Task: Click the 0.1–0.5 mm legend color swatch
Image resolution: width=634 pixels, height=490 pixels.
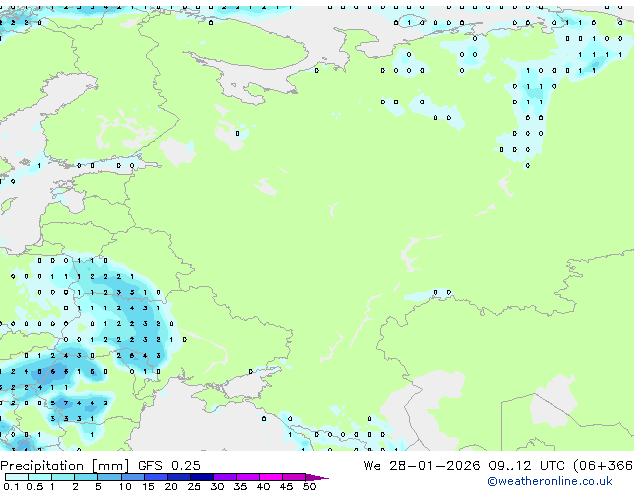Action: click(17, 477)
